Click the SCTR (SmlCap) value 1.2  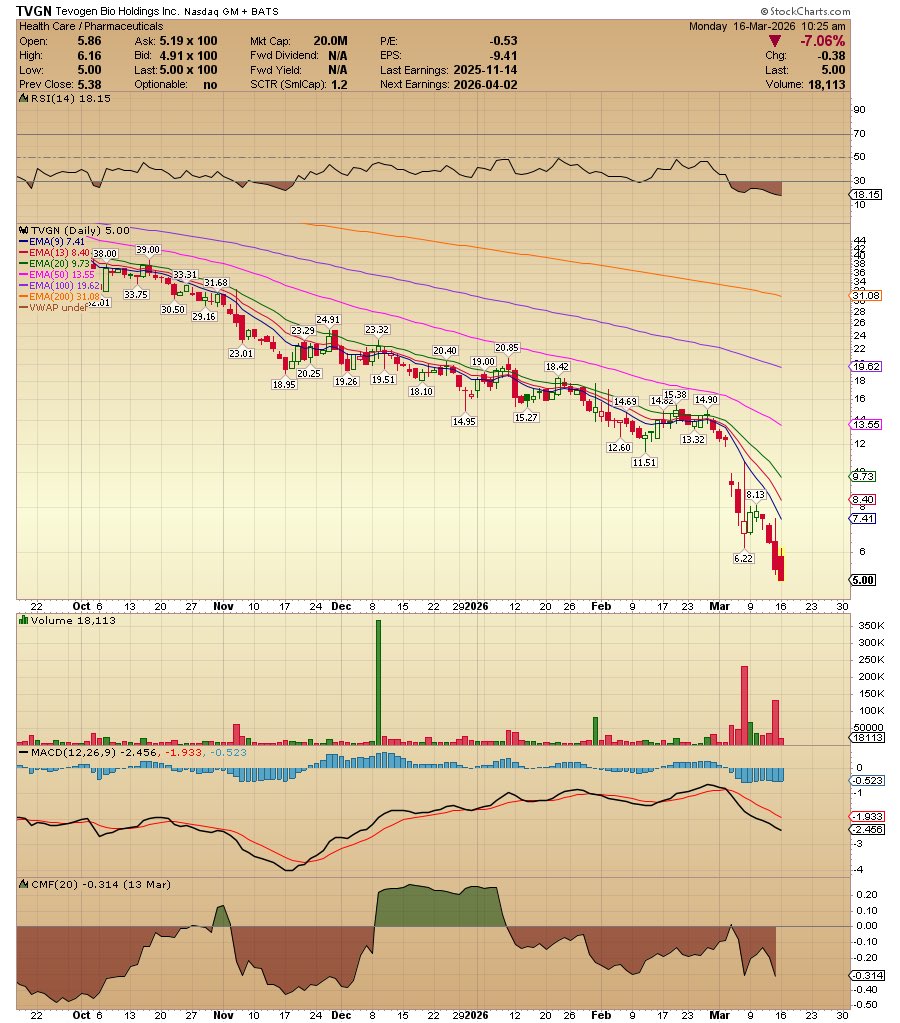(x=339, y=84)
